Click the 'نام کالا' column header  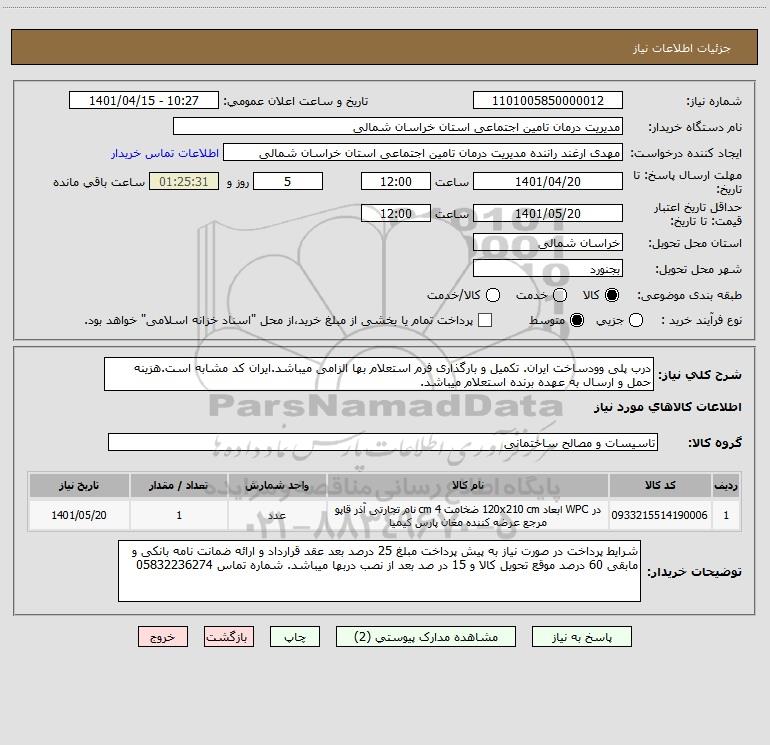[x=468, y=486]
